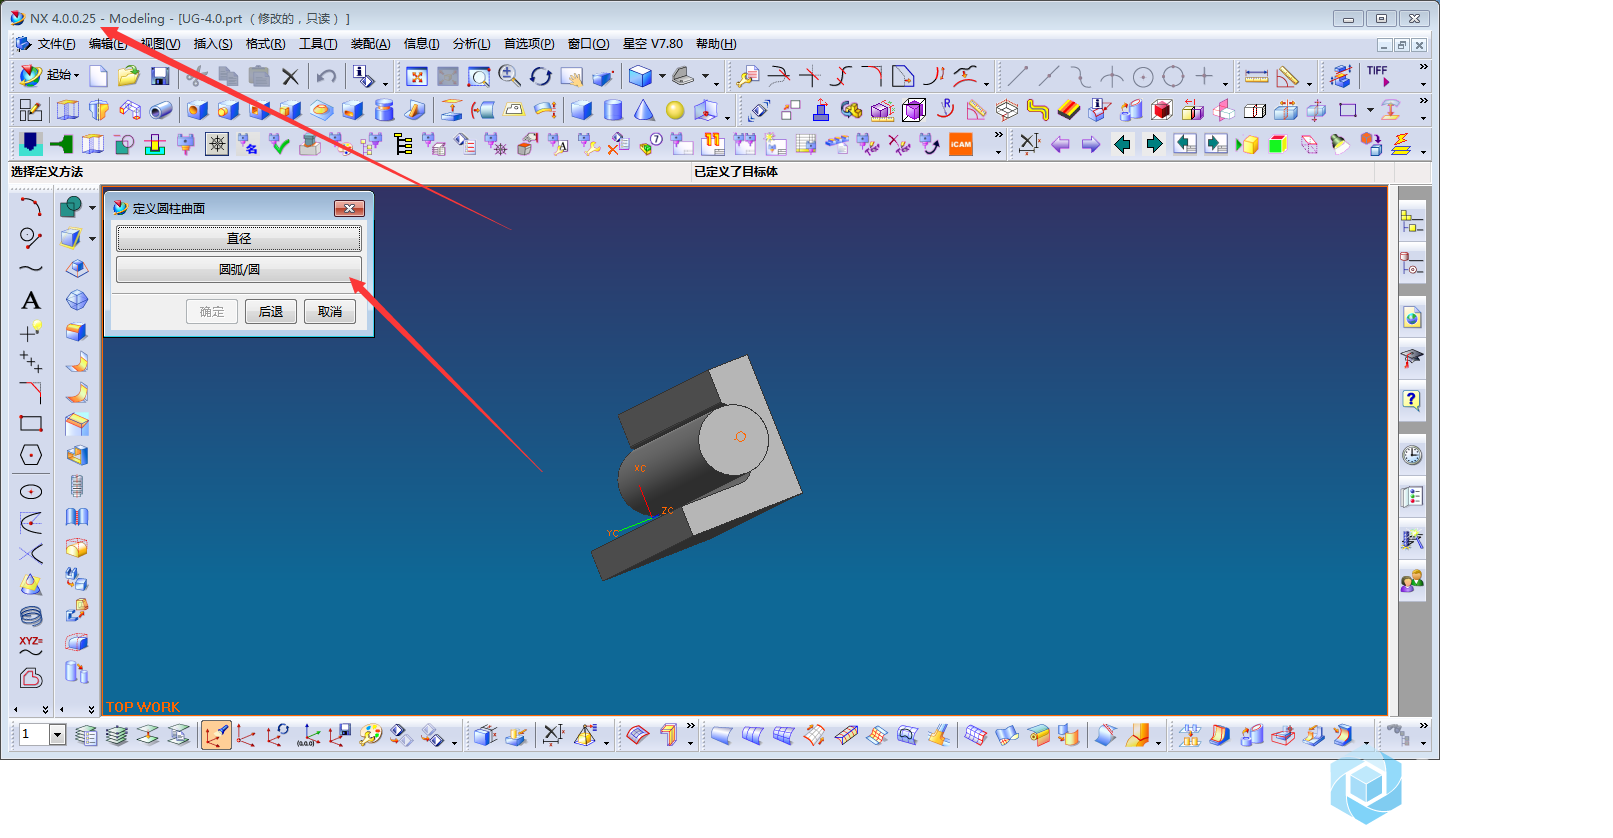Click the TIFF export icon
The image size is (1613, 838).
[x=1379, y=76]
